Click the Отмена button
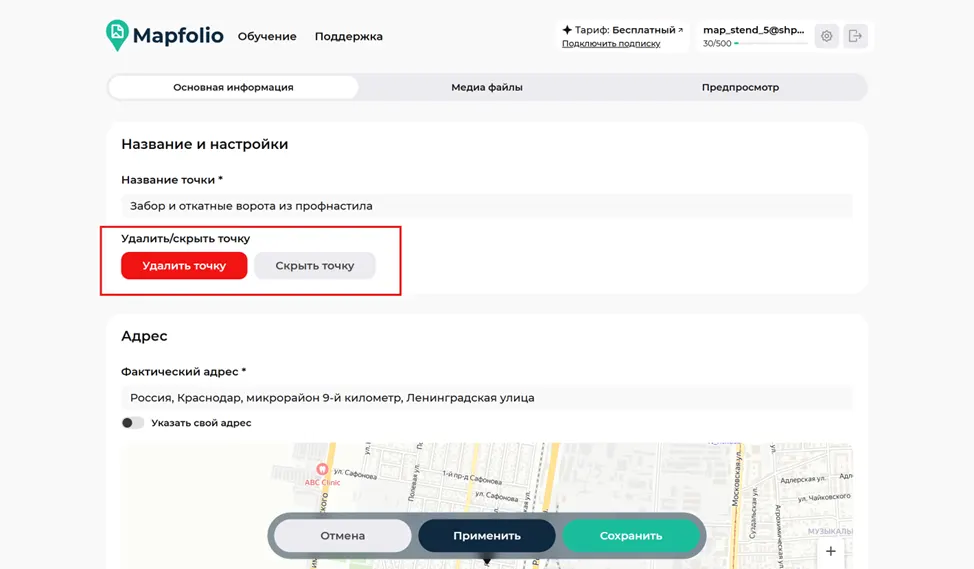974x569 pixels. 342,535
